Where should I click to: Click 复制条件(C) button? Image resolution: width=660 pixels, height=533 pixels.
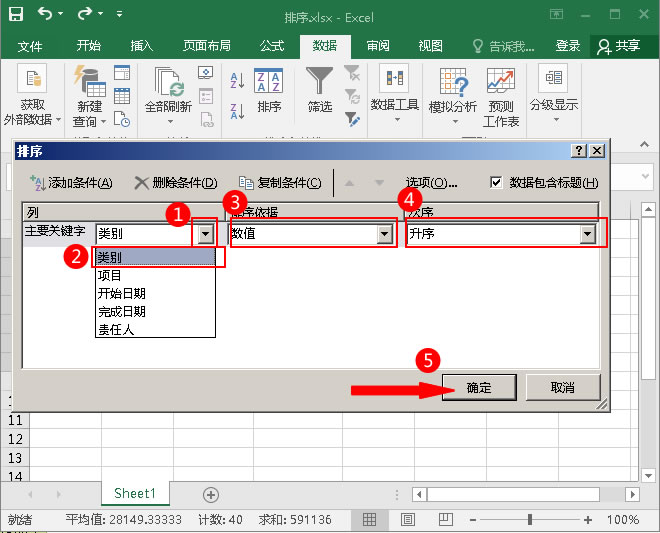click(x=280, y=183)
